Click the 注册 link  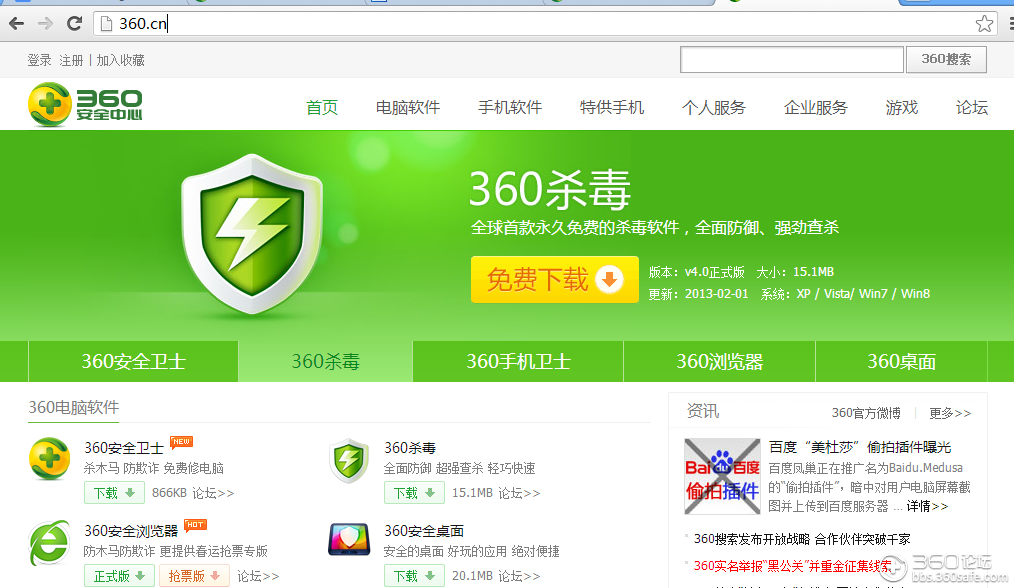point(71,60)
